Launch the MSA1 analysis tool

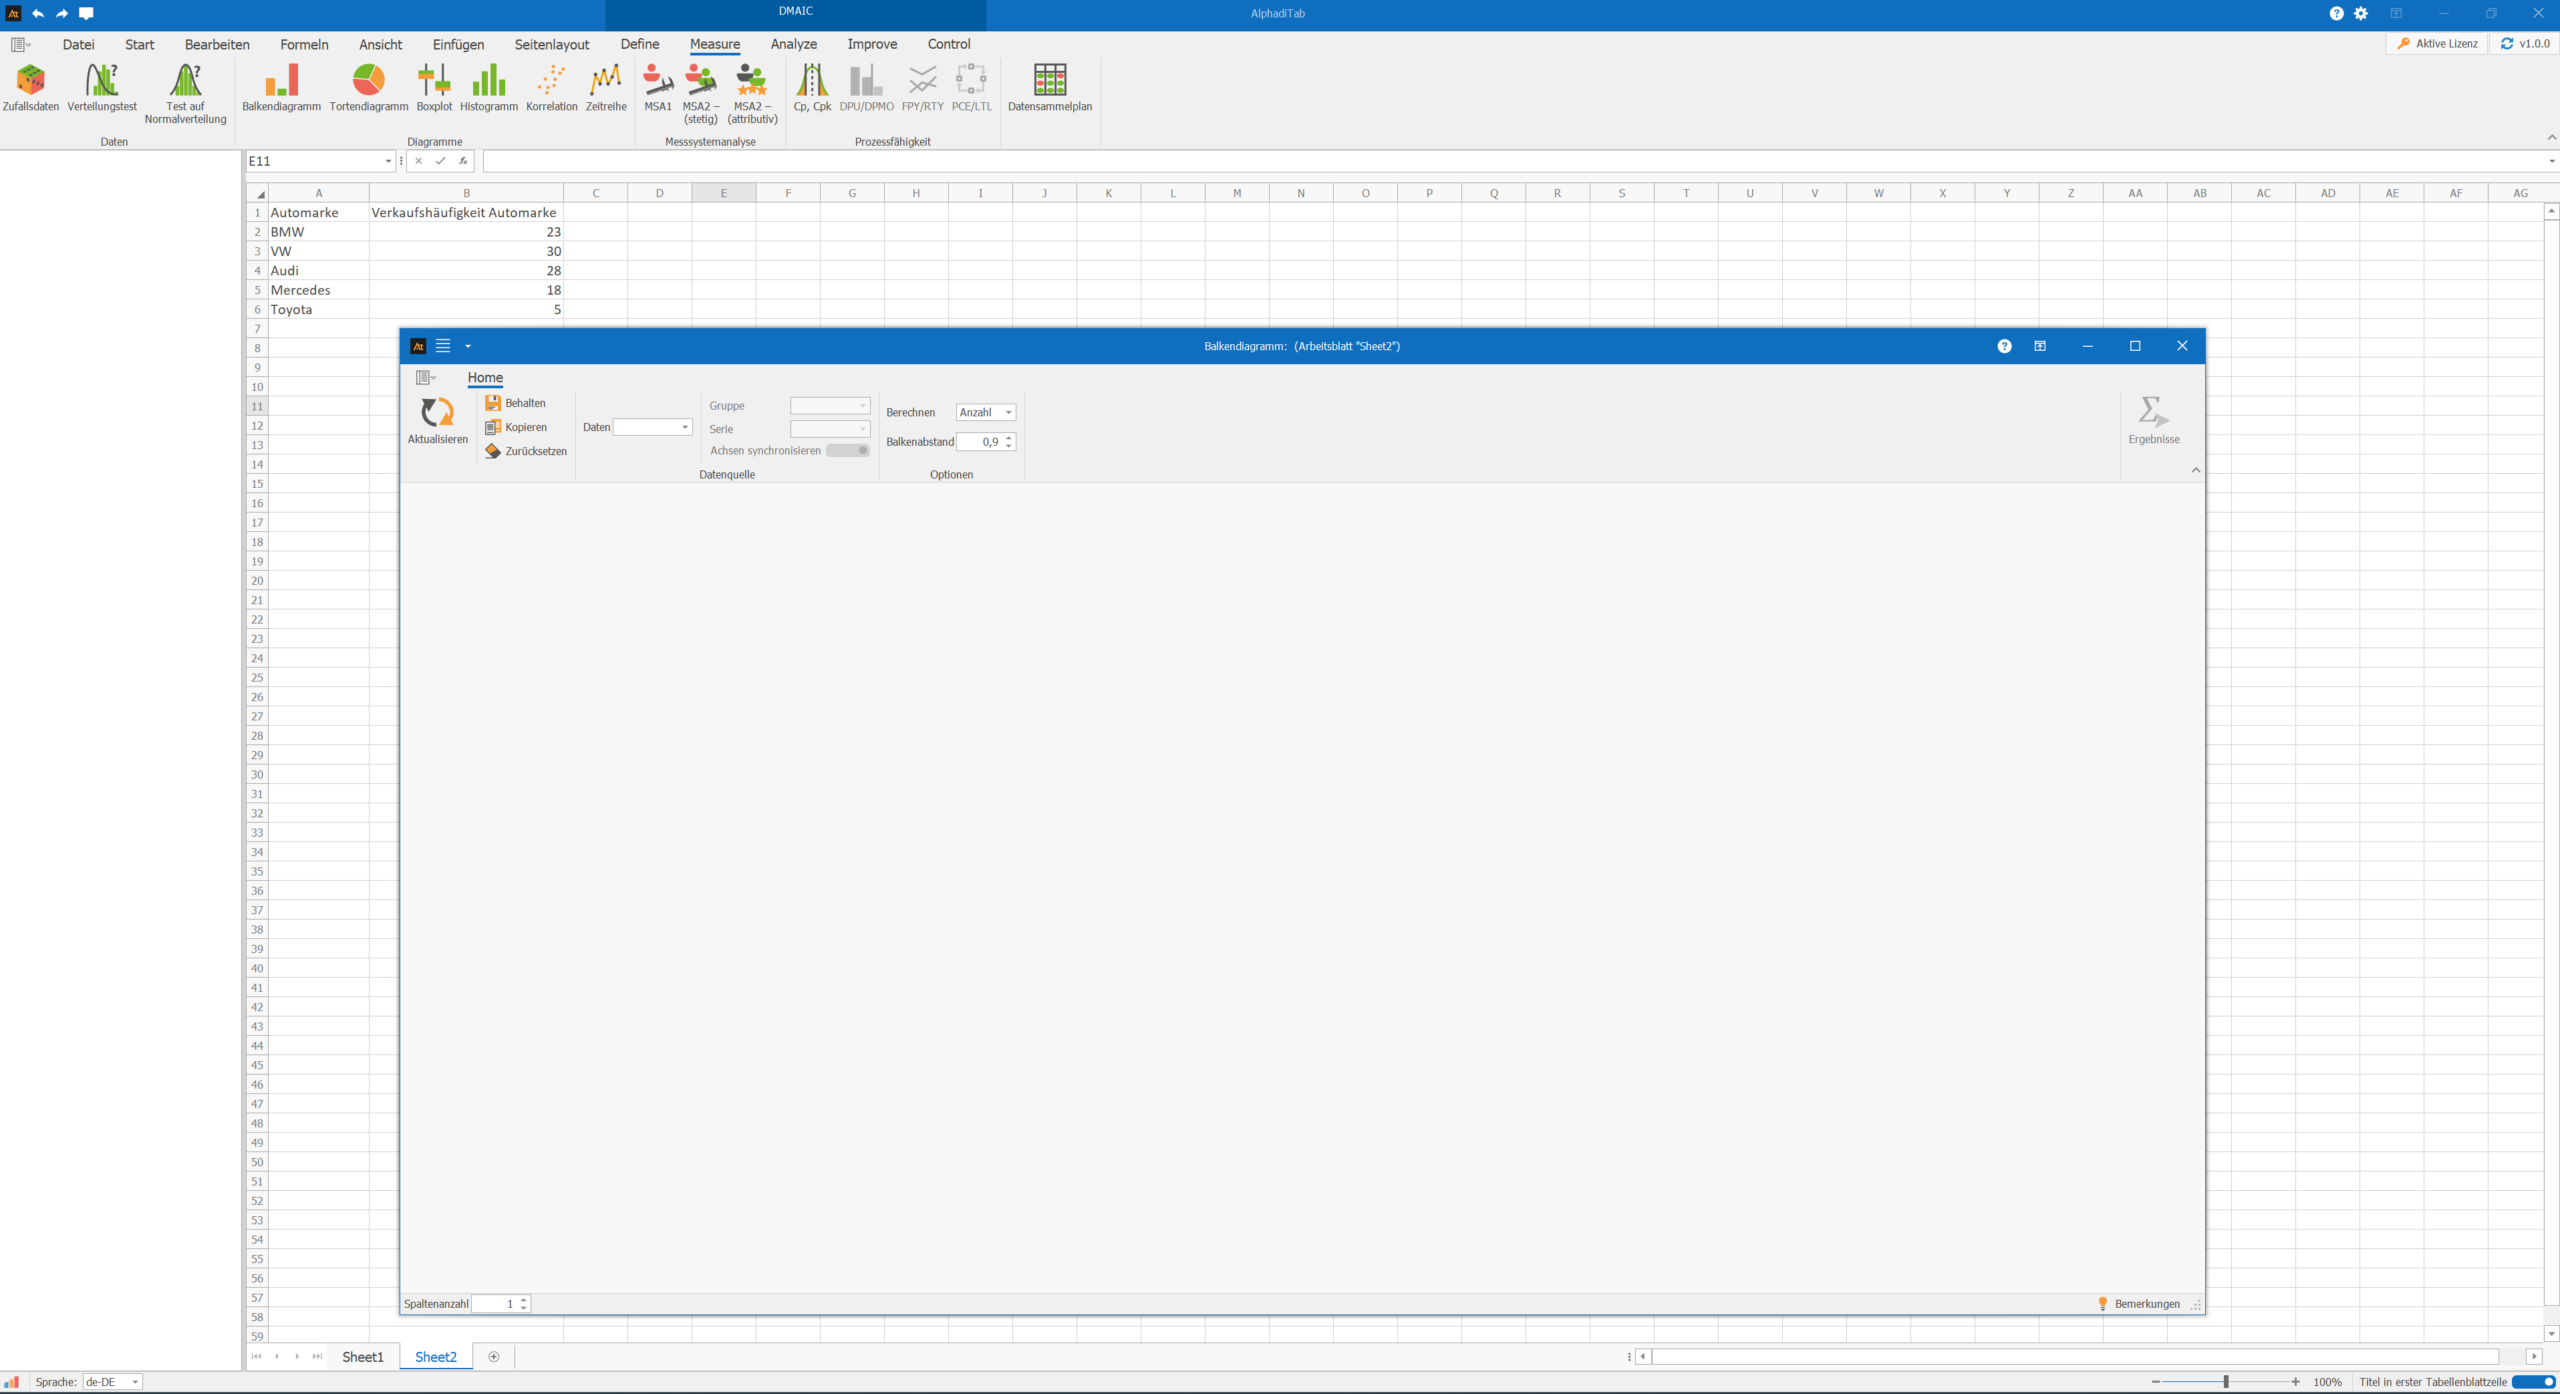tap(657, 86)
